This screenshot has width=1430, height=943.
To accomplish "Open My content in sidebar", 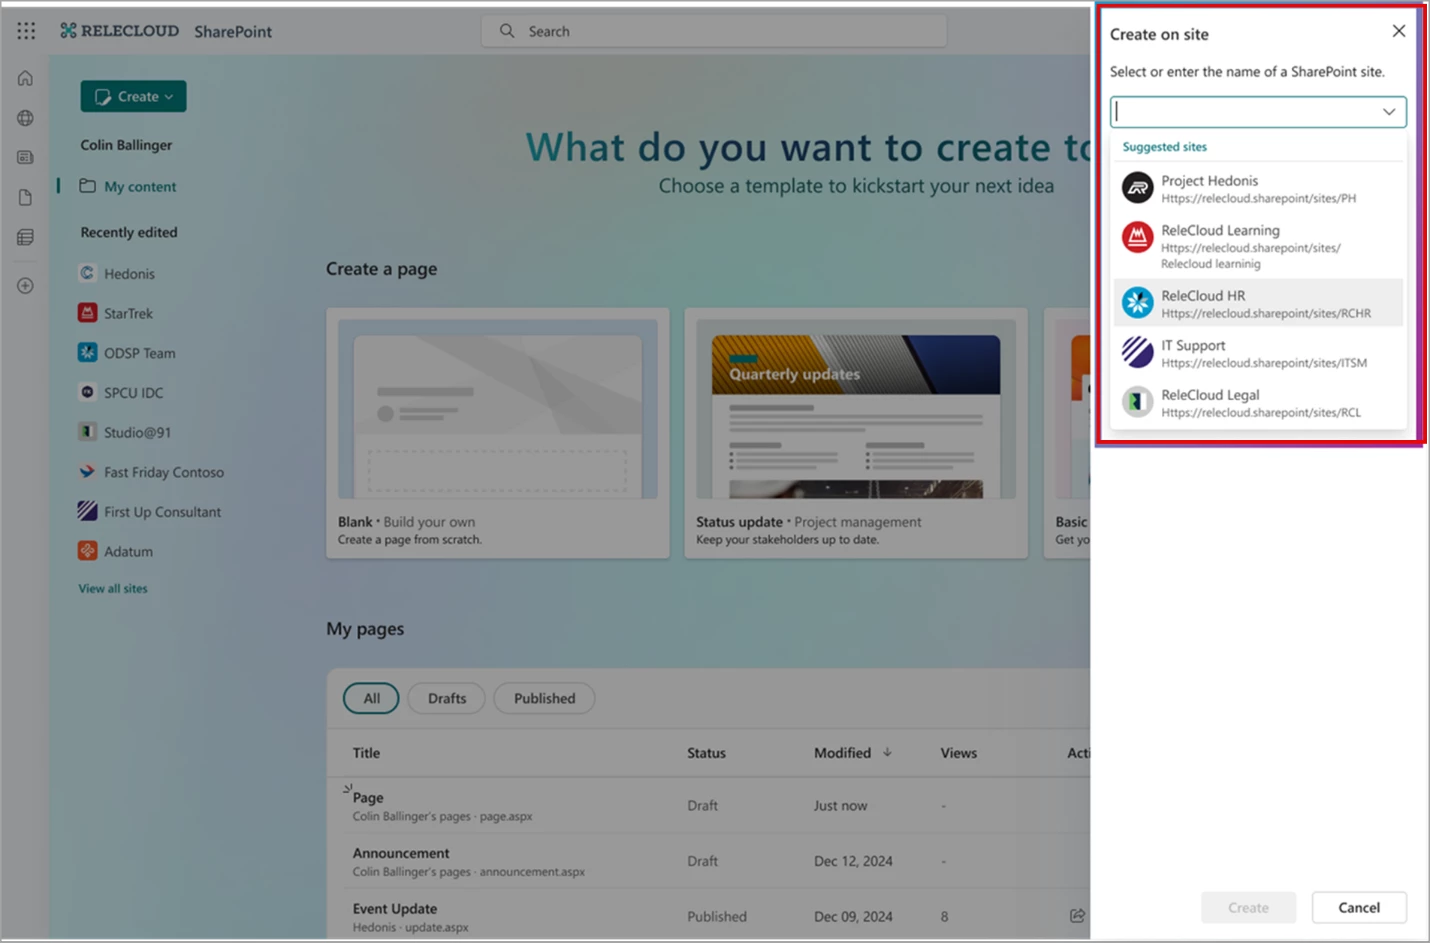I will (x=128, y=186).
